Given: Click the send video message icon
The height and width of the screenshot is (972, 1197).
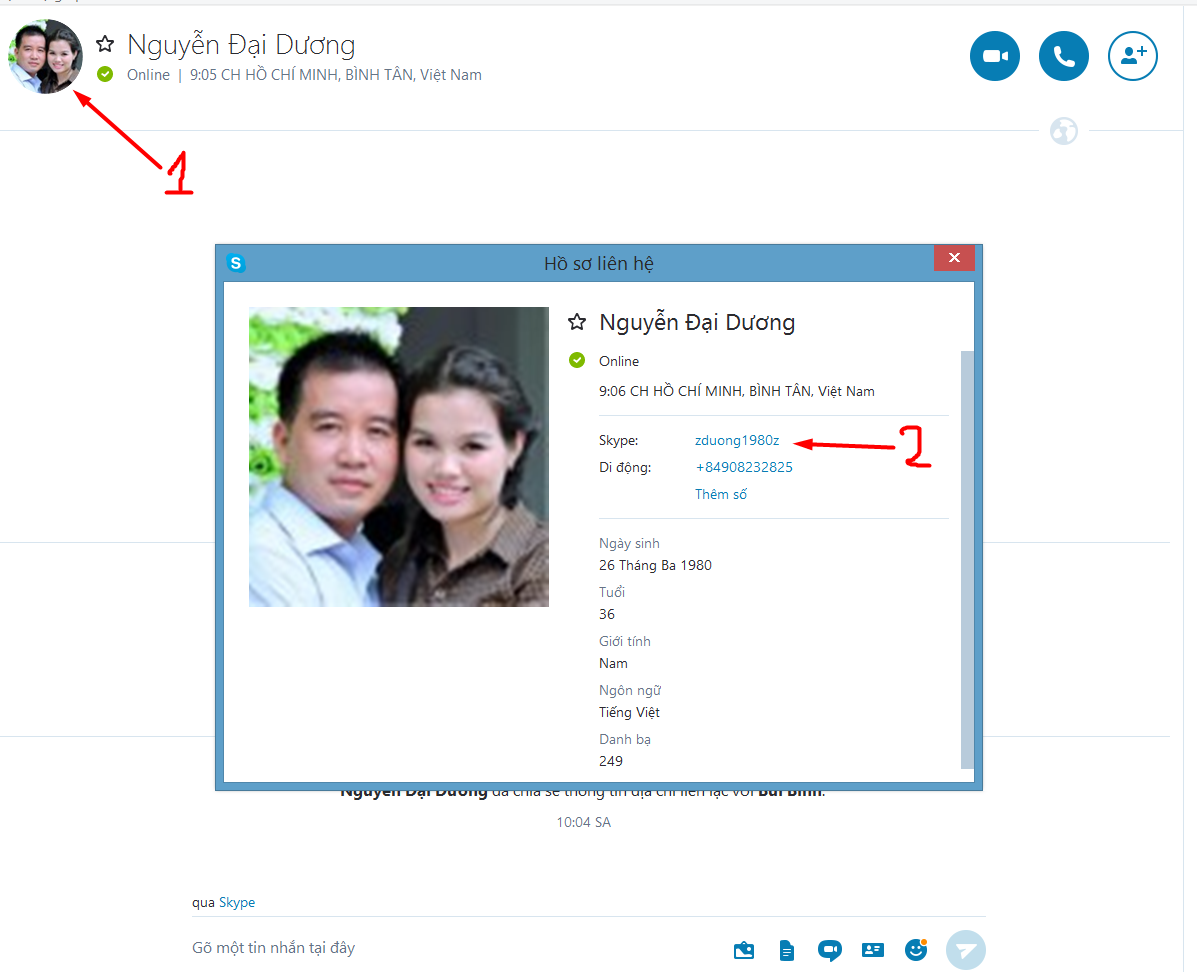Looking at the screenshot, I should point(829,950).
